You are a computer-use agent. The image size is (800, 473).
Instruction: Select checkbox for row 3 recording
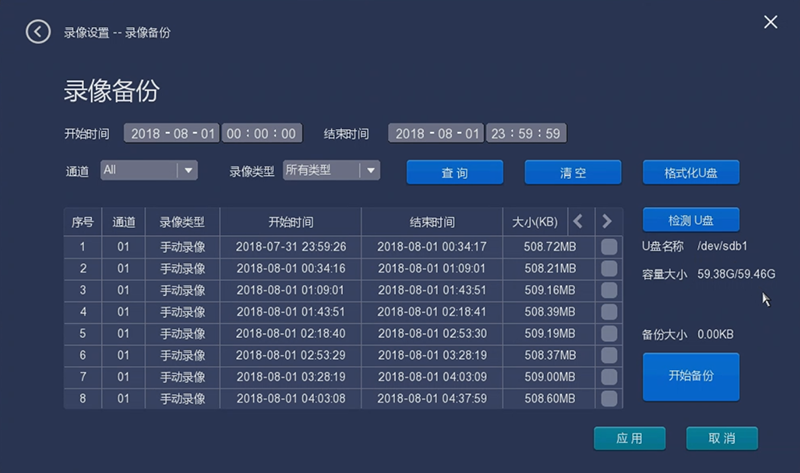coord(608,290)
